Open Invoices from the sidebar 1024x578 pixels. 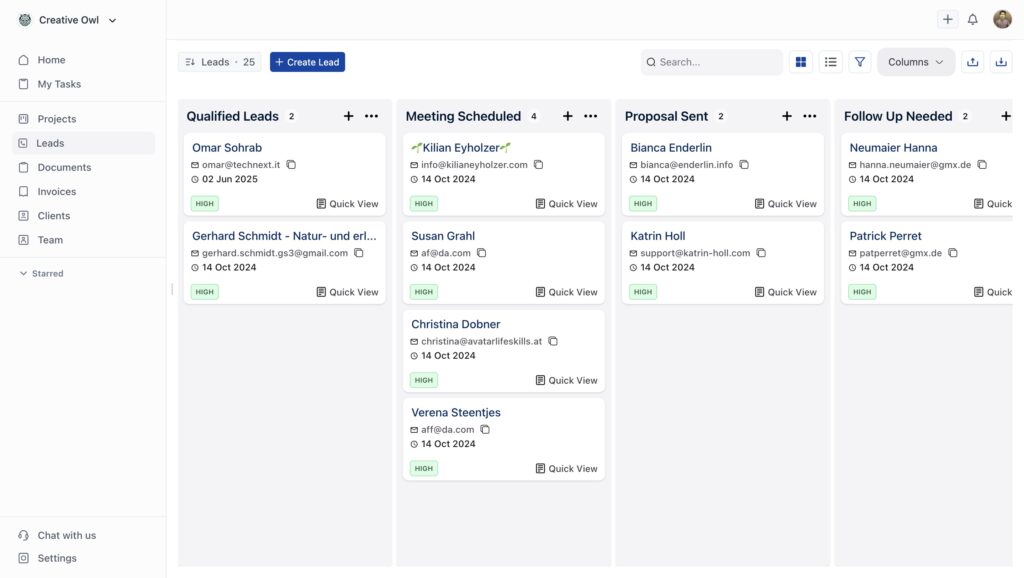click(56, 191)
